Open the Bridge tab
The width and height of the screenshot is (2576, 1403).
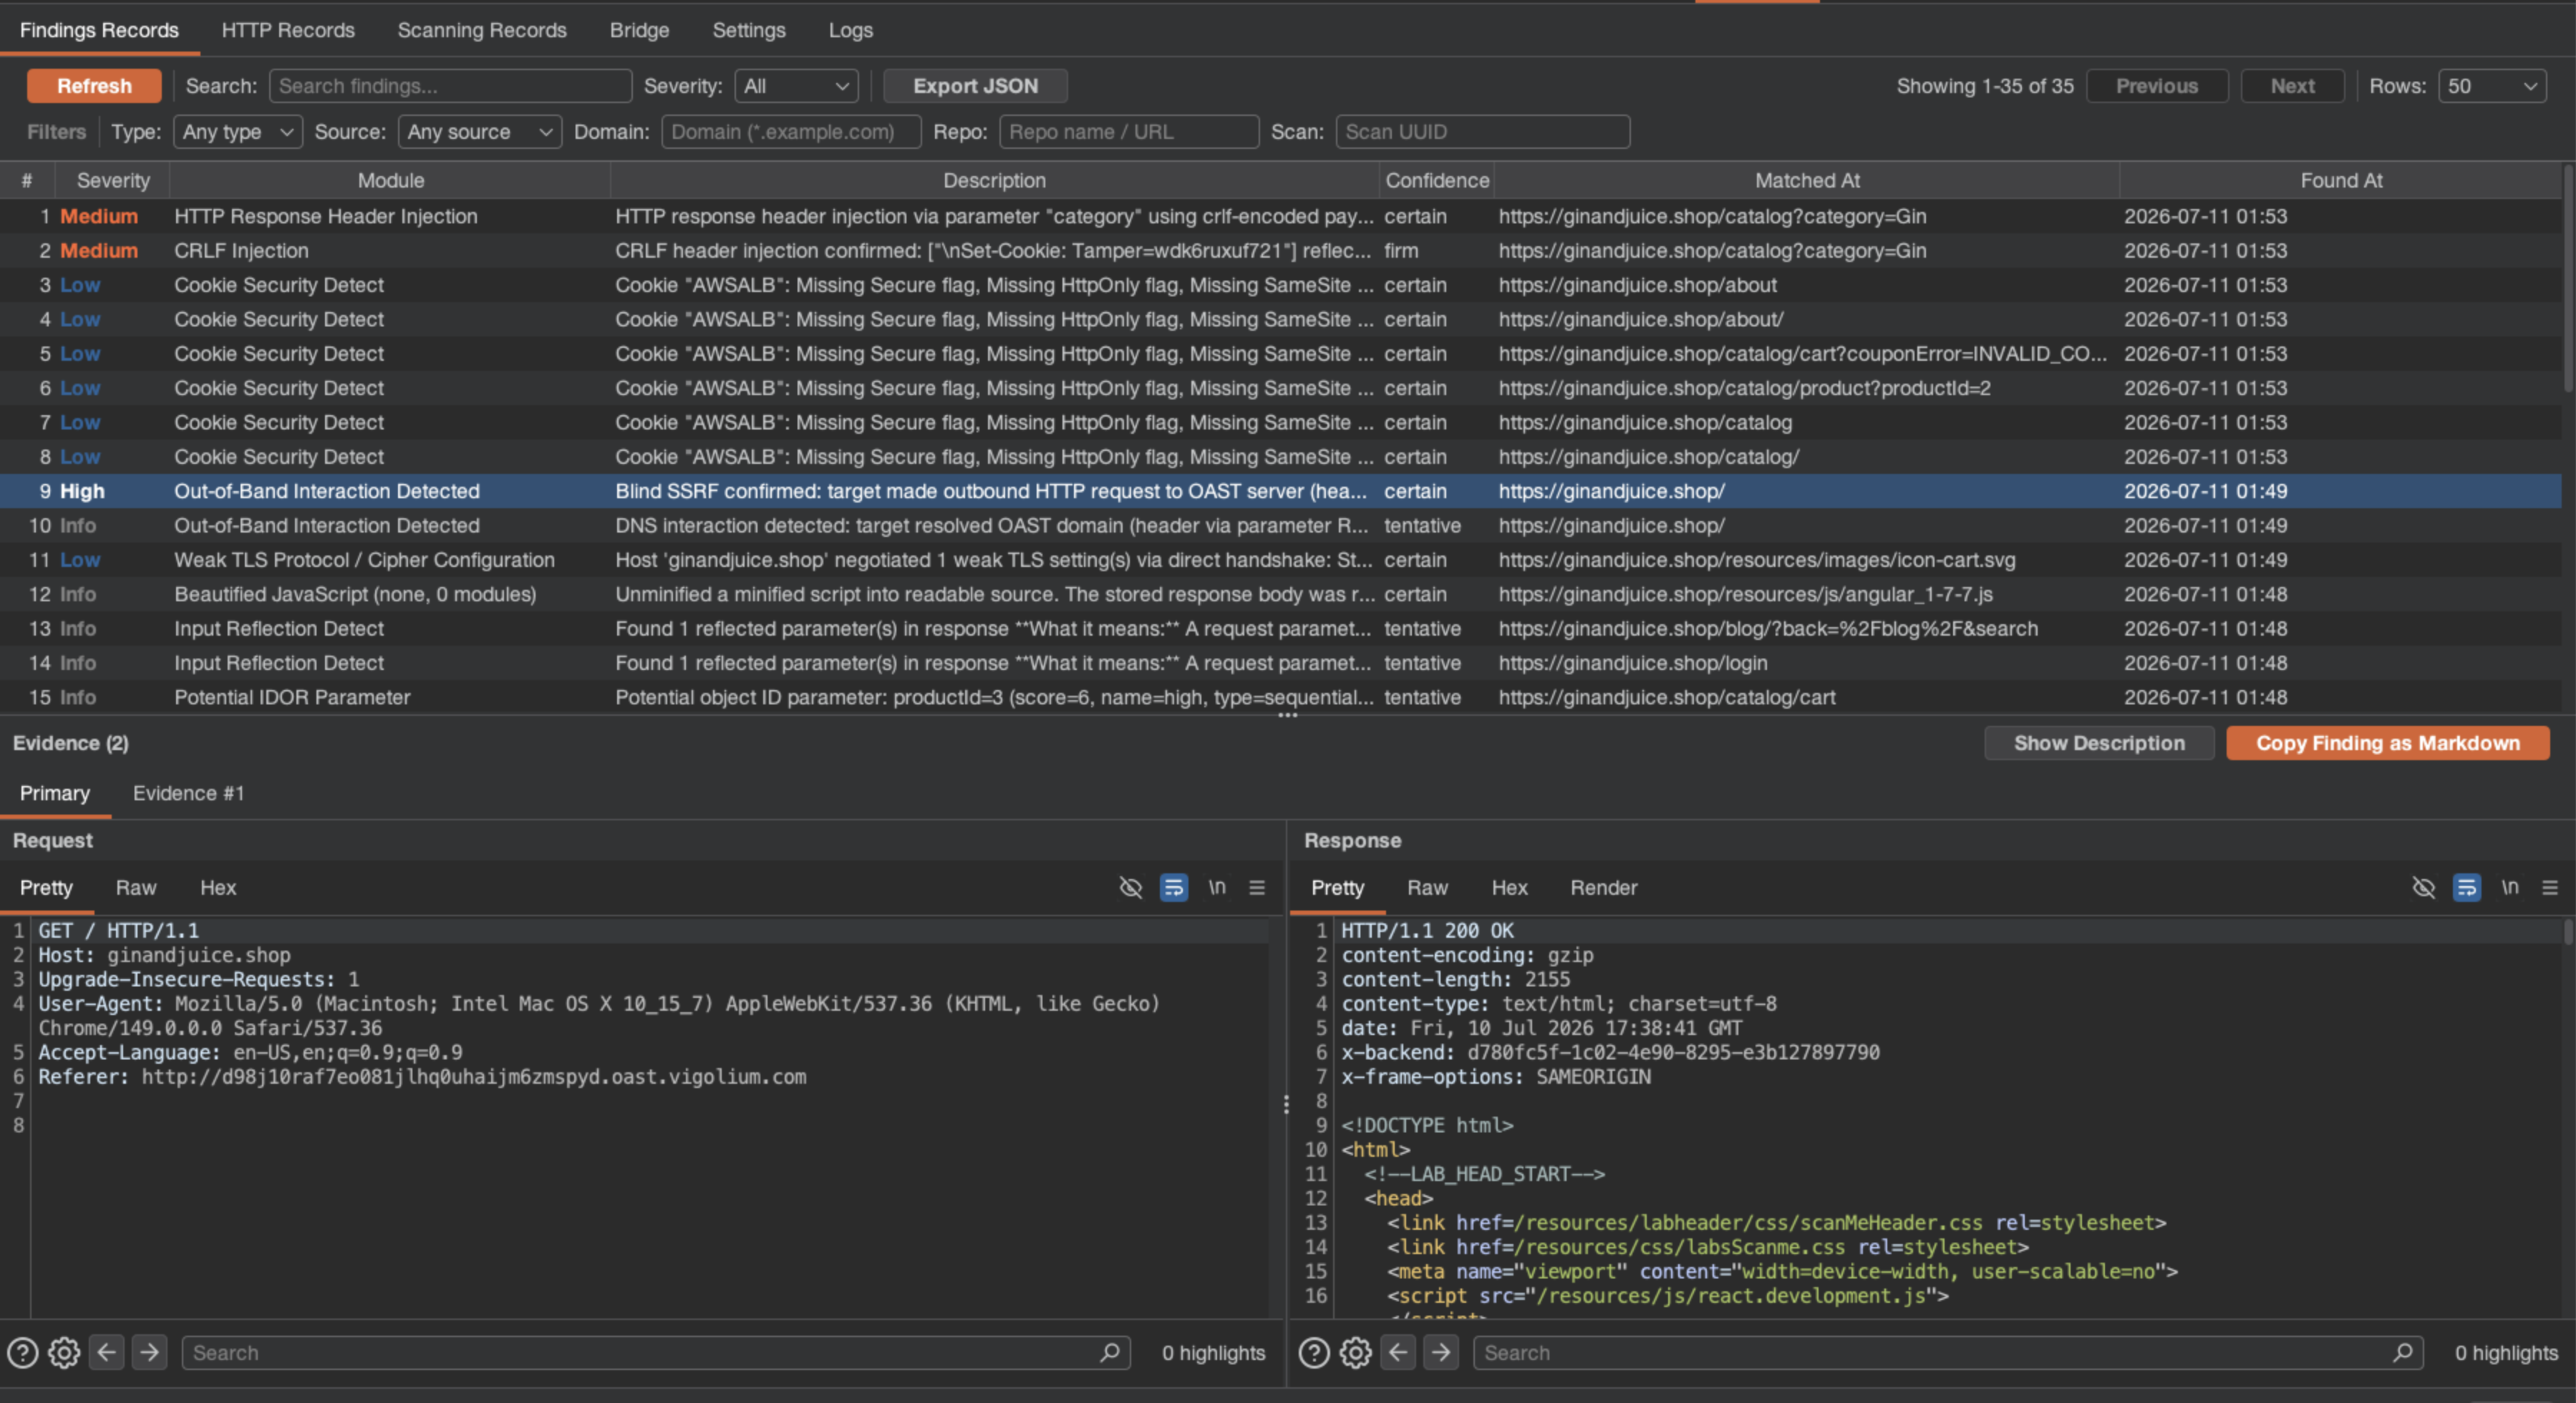[x=640, y=30]
